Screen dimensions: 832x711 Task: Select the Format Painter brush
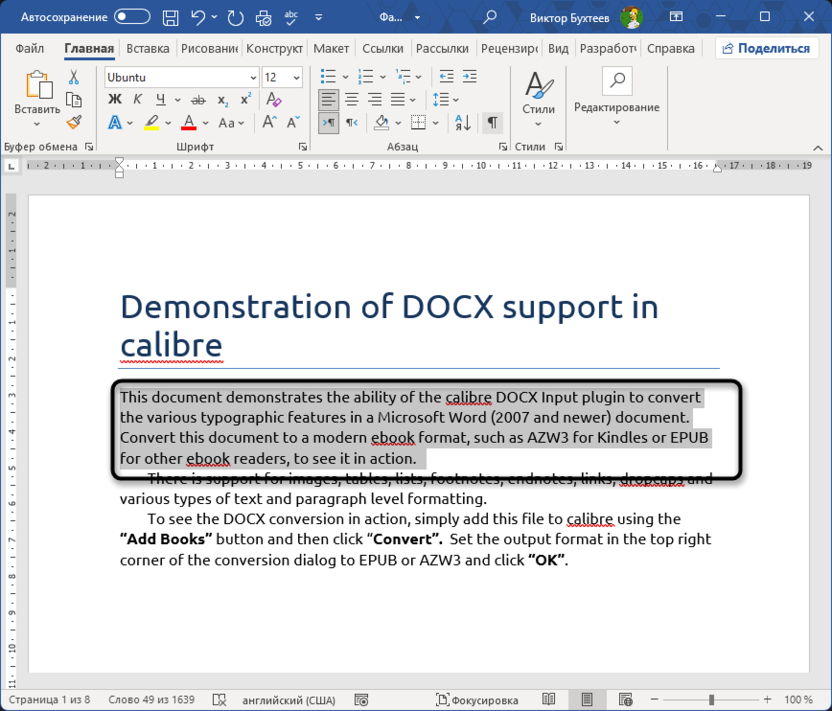click(x=74, y=122)
